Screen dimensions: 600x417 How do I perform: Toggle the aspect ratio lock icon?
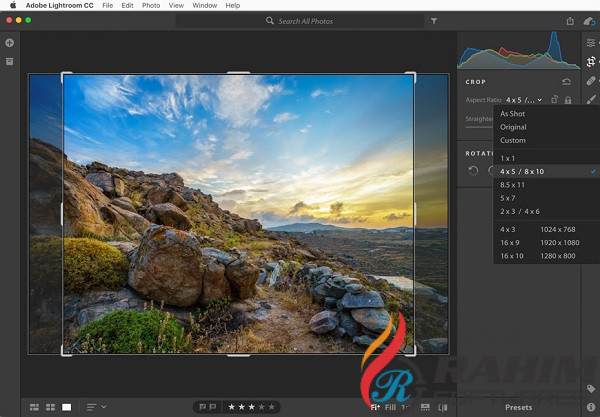[x=568, y=100]
